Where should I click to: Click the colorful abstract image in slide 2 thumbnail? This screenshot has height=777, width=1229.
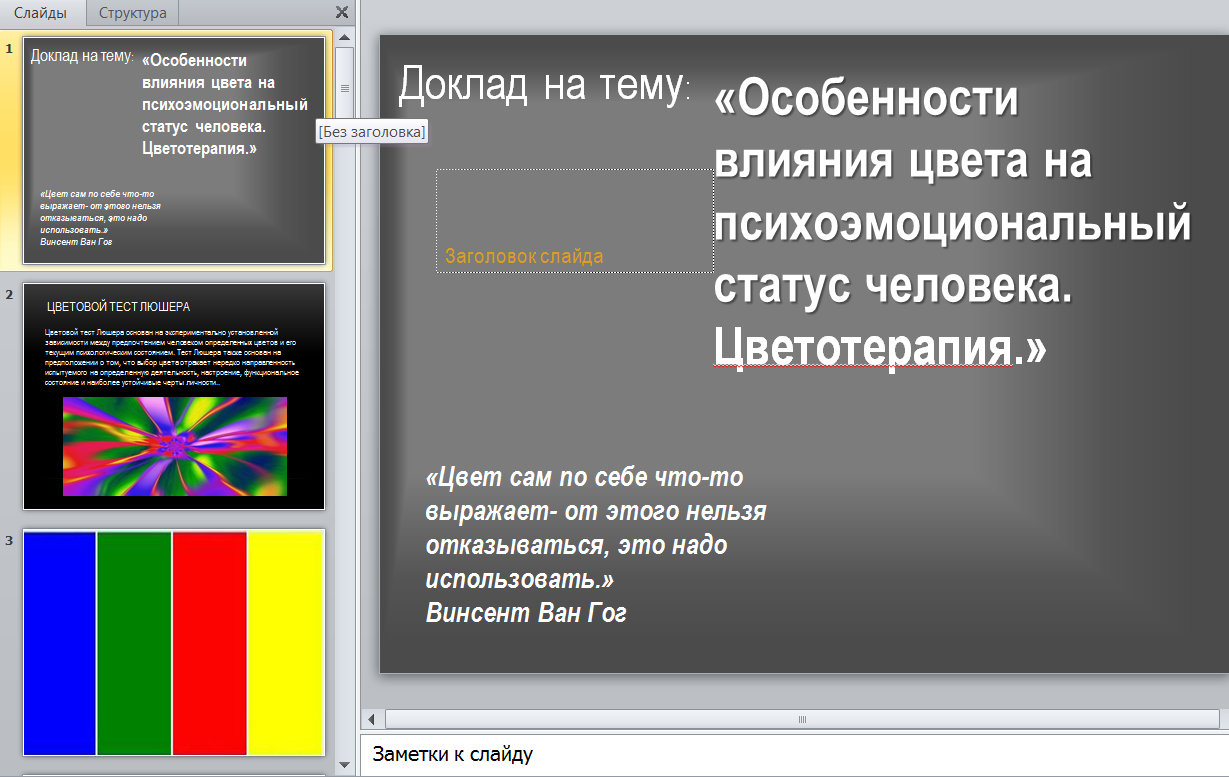pyautogui.click(x=175, y=446)
